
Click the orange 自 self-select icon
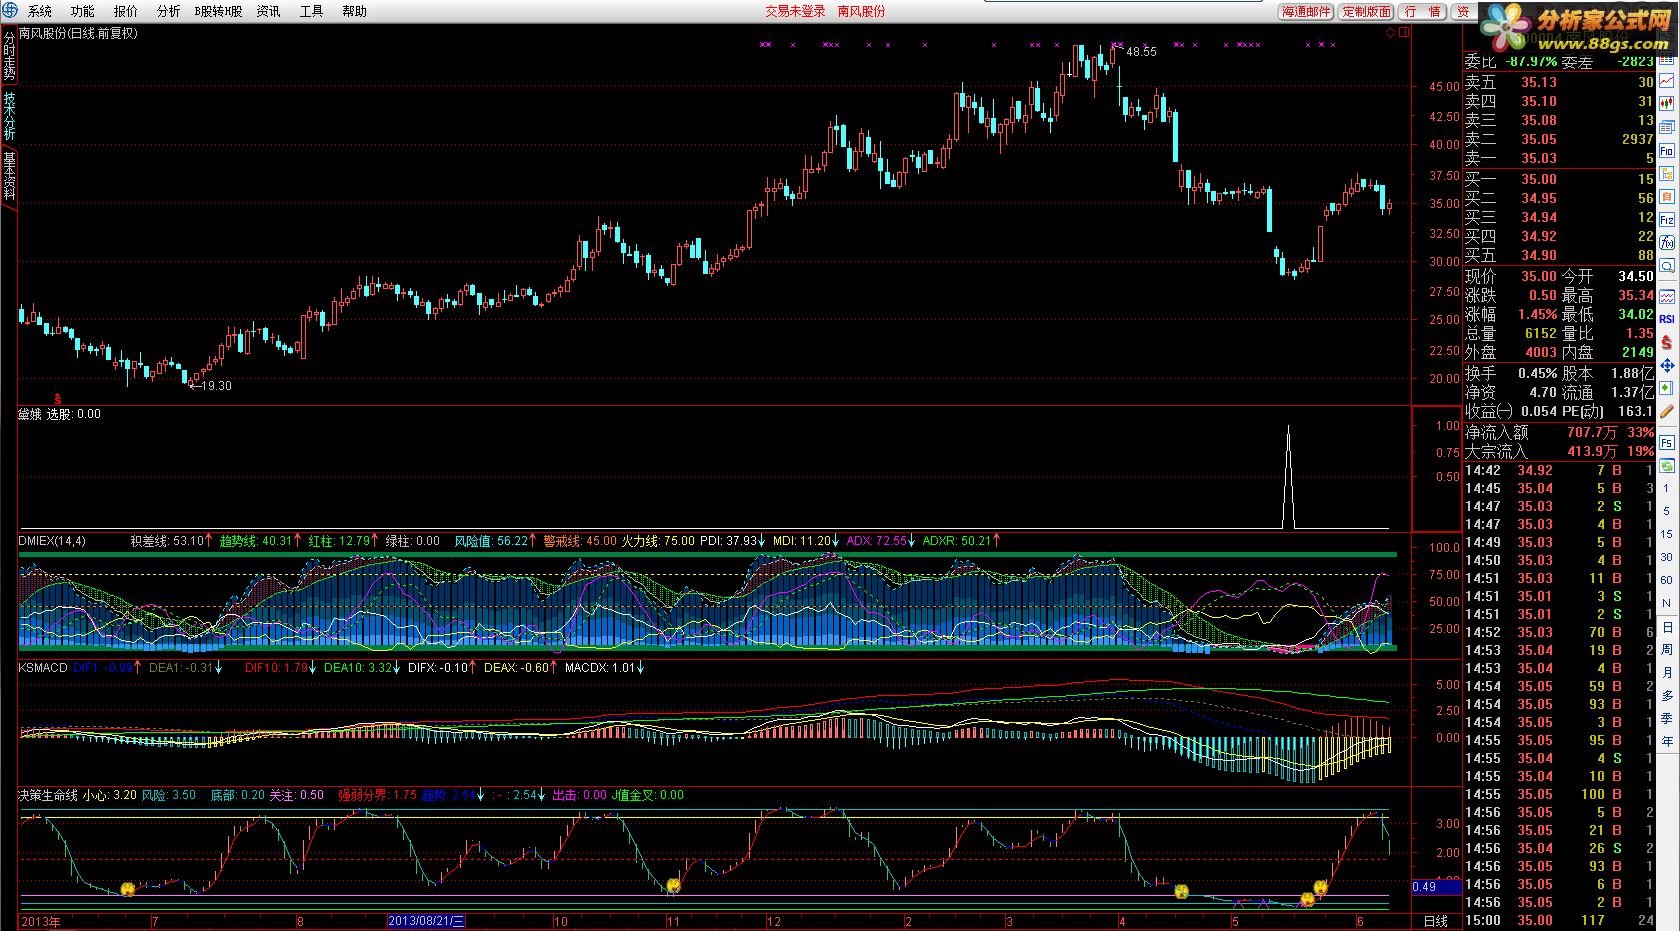(x=1667, y=196)
